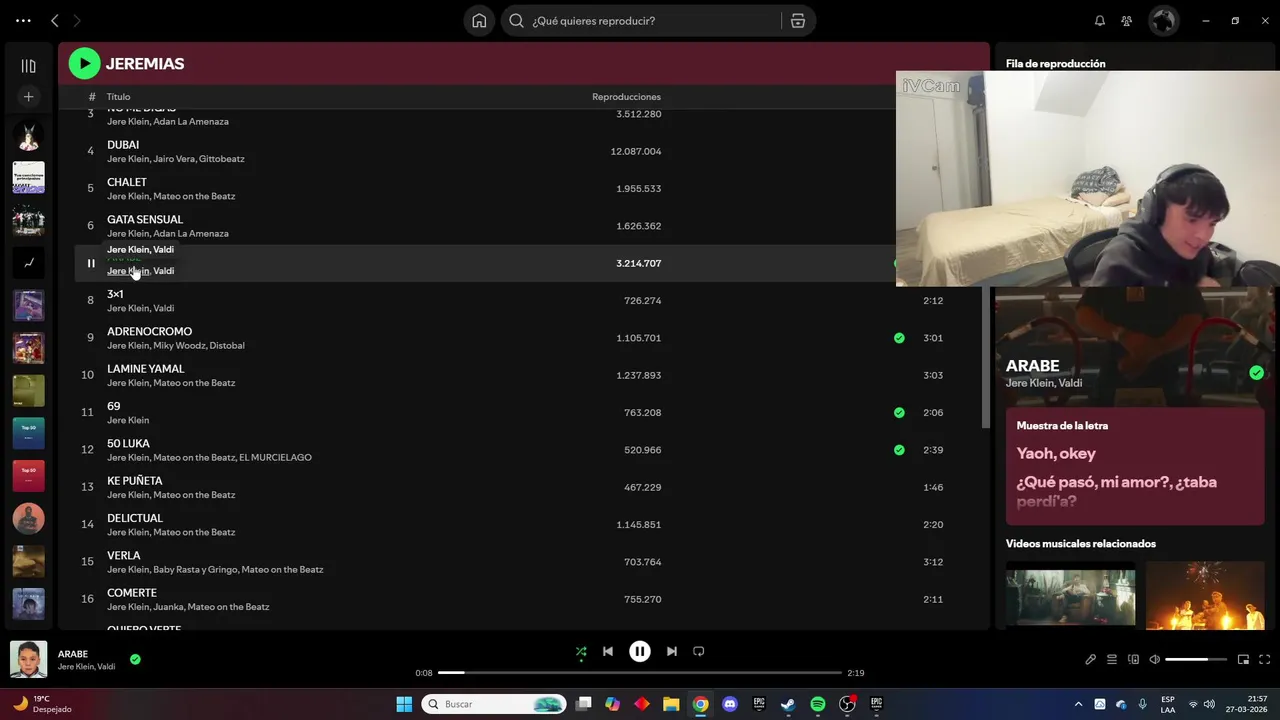Select the song GATA SENSUAL
The height and width of the screenshot is (720, 1280).
pos(145,219)
